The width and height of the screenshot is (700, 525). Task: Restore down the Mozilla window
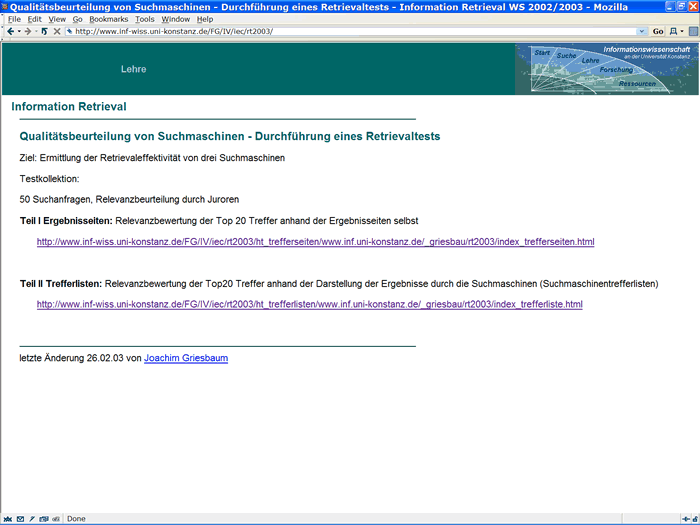click(x=682, y=6)
